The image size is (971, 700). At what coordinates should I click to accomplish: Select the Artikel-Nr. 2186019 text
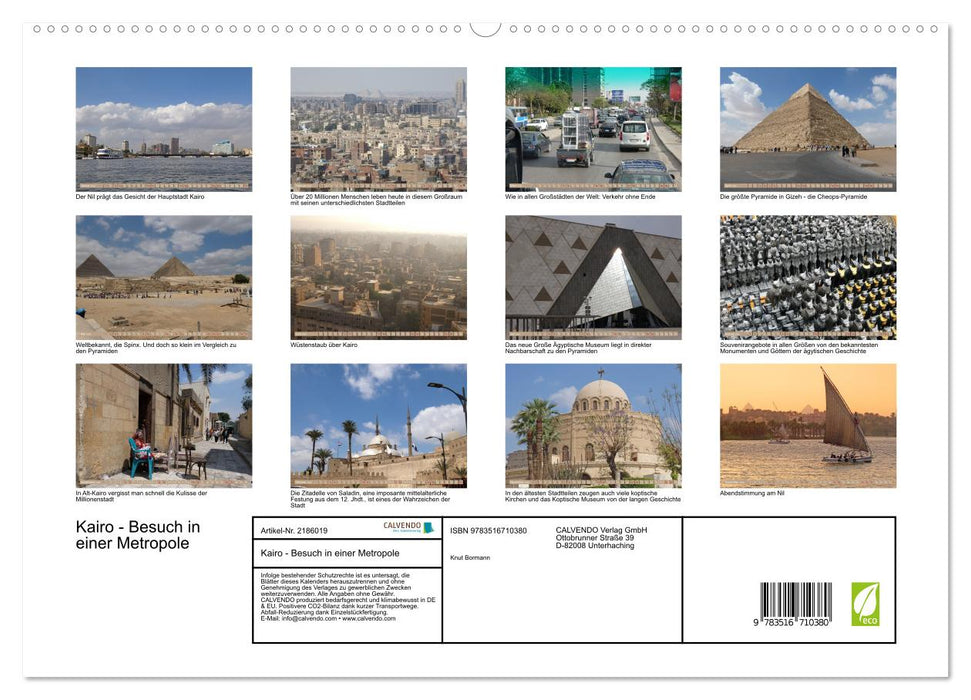pos(295,530)
